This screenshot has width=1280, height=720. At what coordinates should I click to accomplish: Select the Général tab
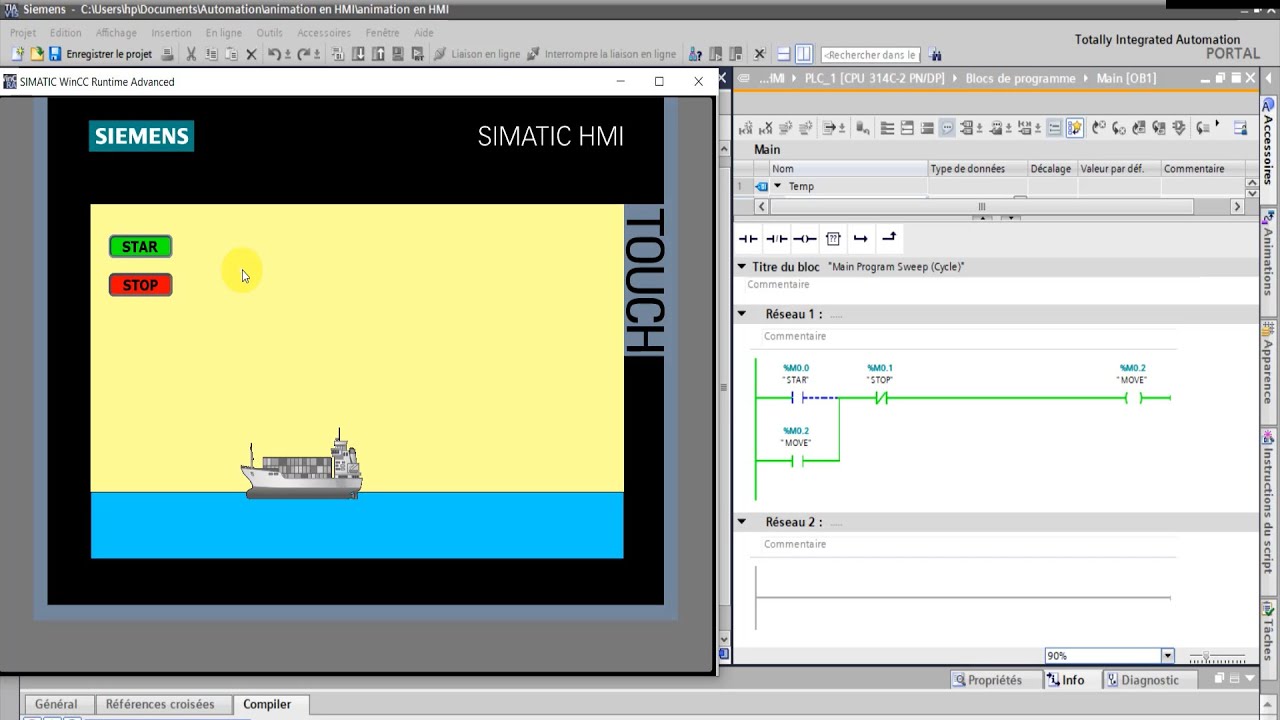[56, 704]
